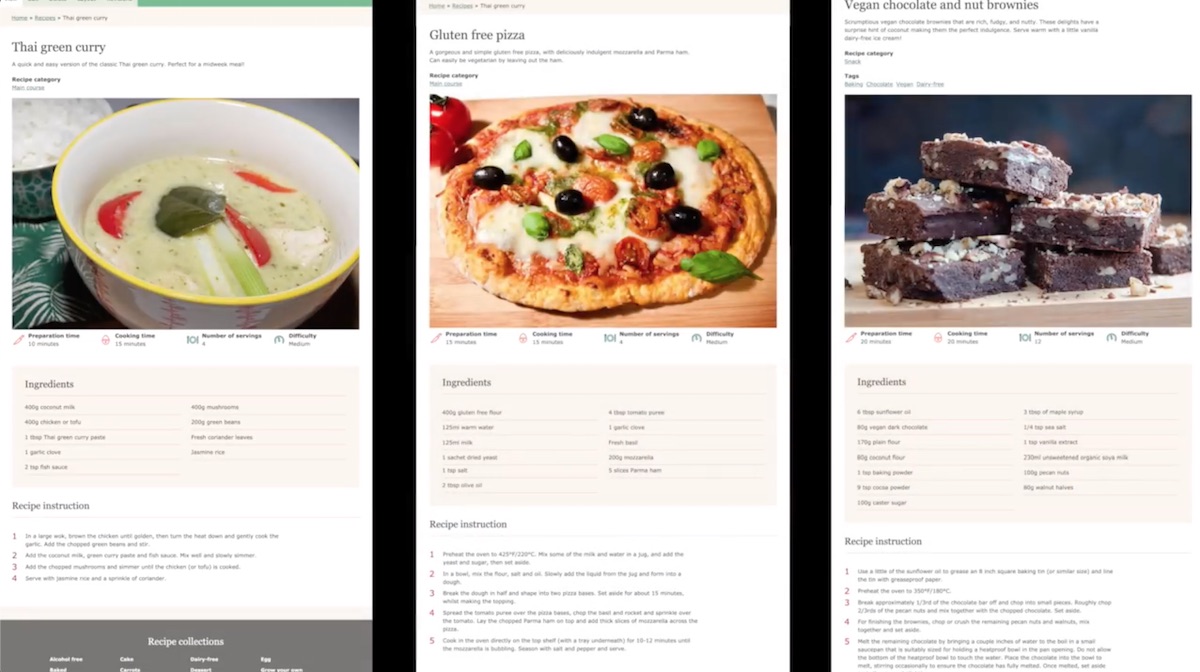
Task: Click preparation time icon under pizza photo
Action: tap(436, 338)
